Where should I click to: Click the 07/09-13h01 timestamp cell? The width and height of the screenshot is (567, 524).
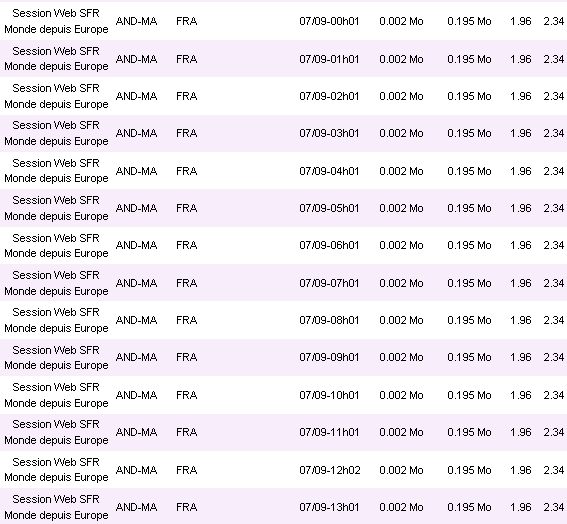click(x=329, y=507)
